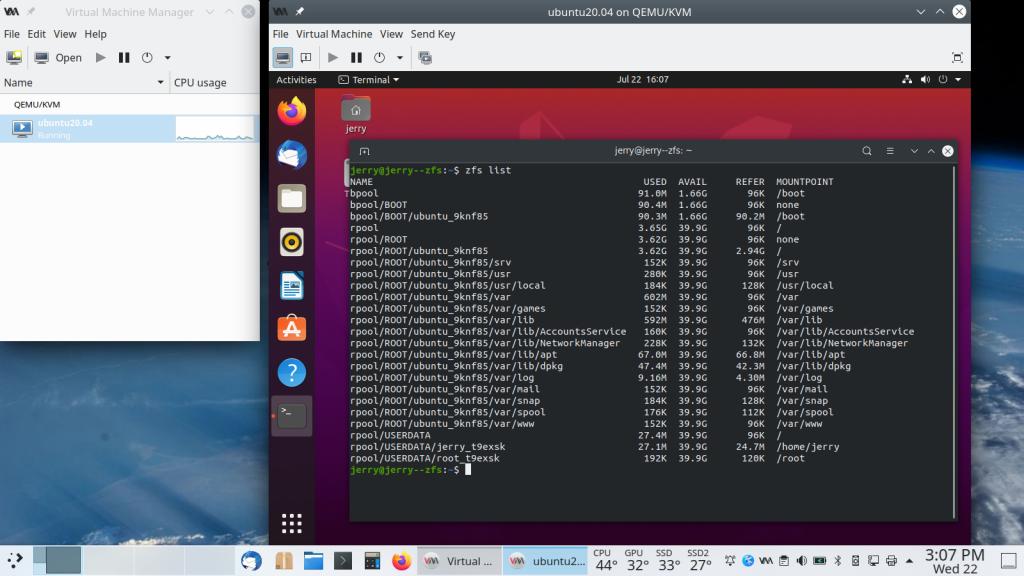This screenshot has height=576, width=1024.
Task: Open Ubuntu Software from the dock
Action: [292, 328]
